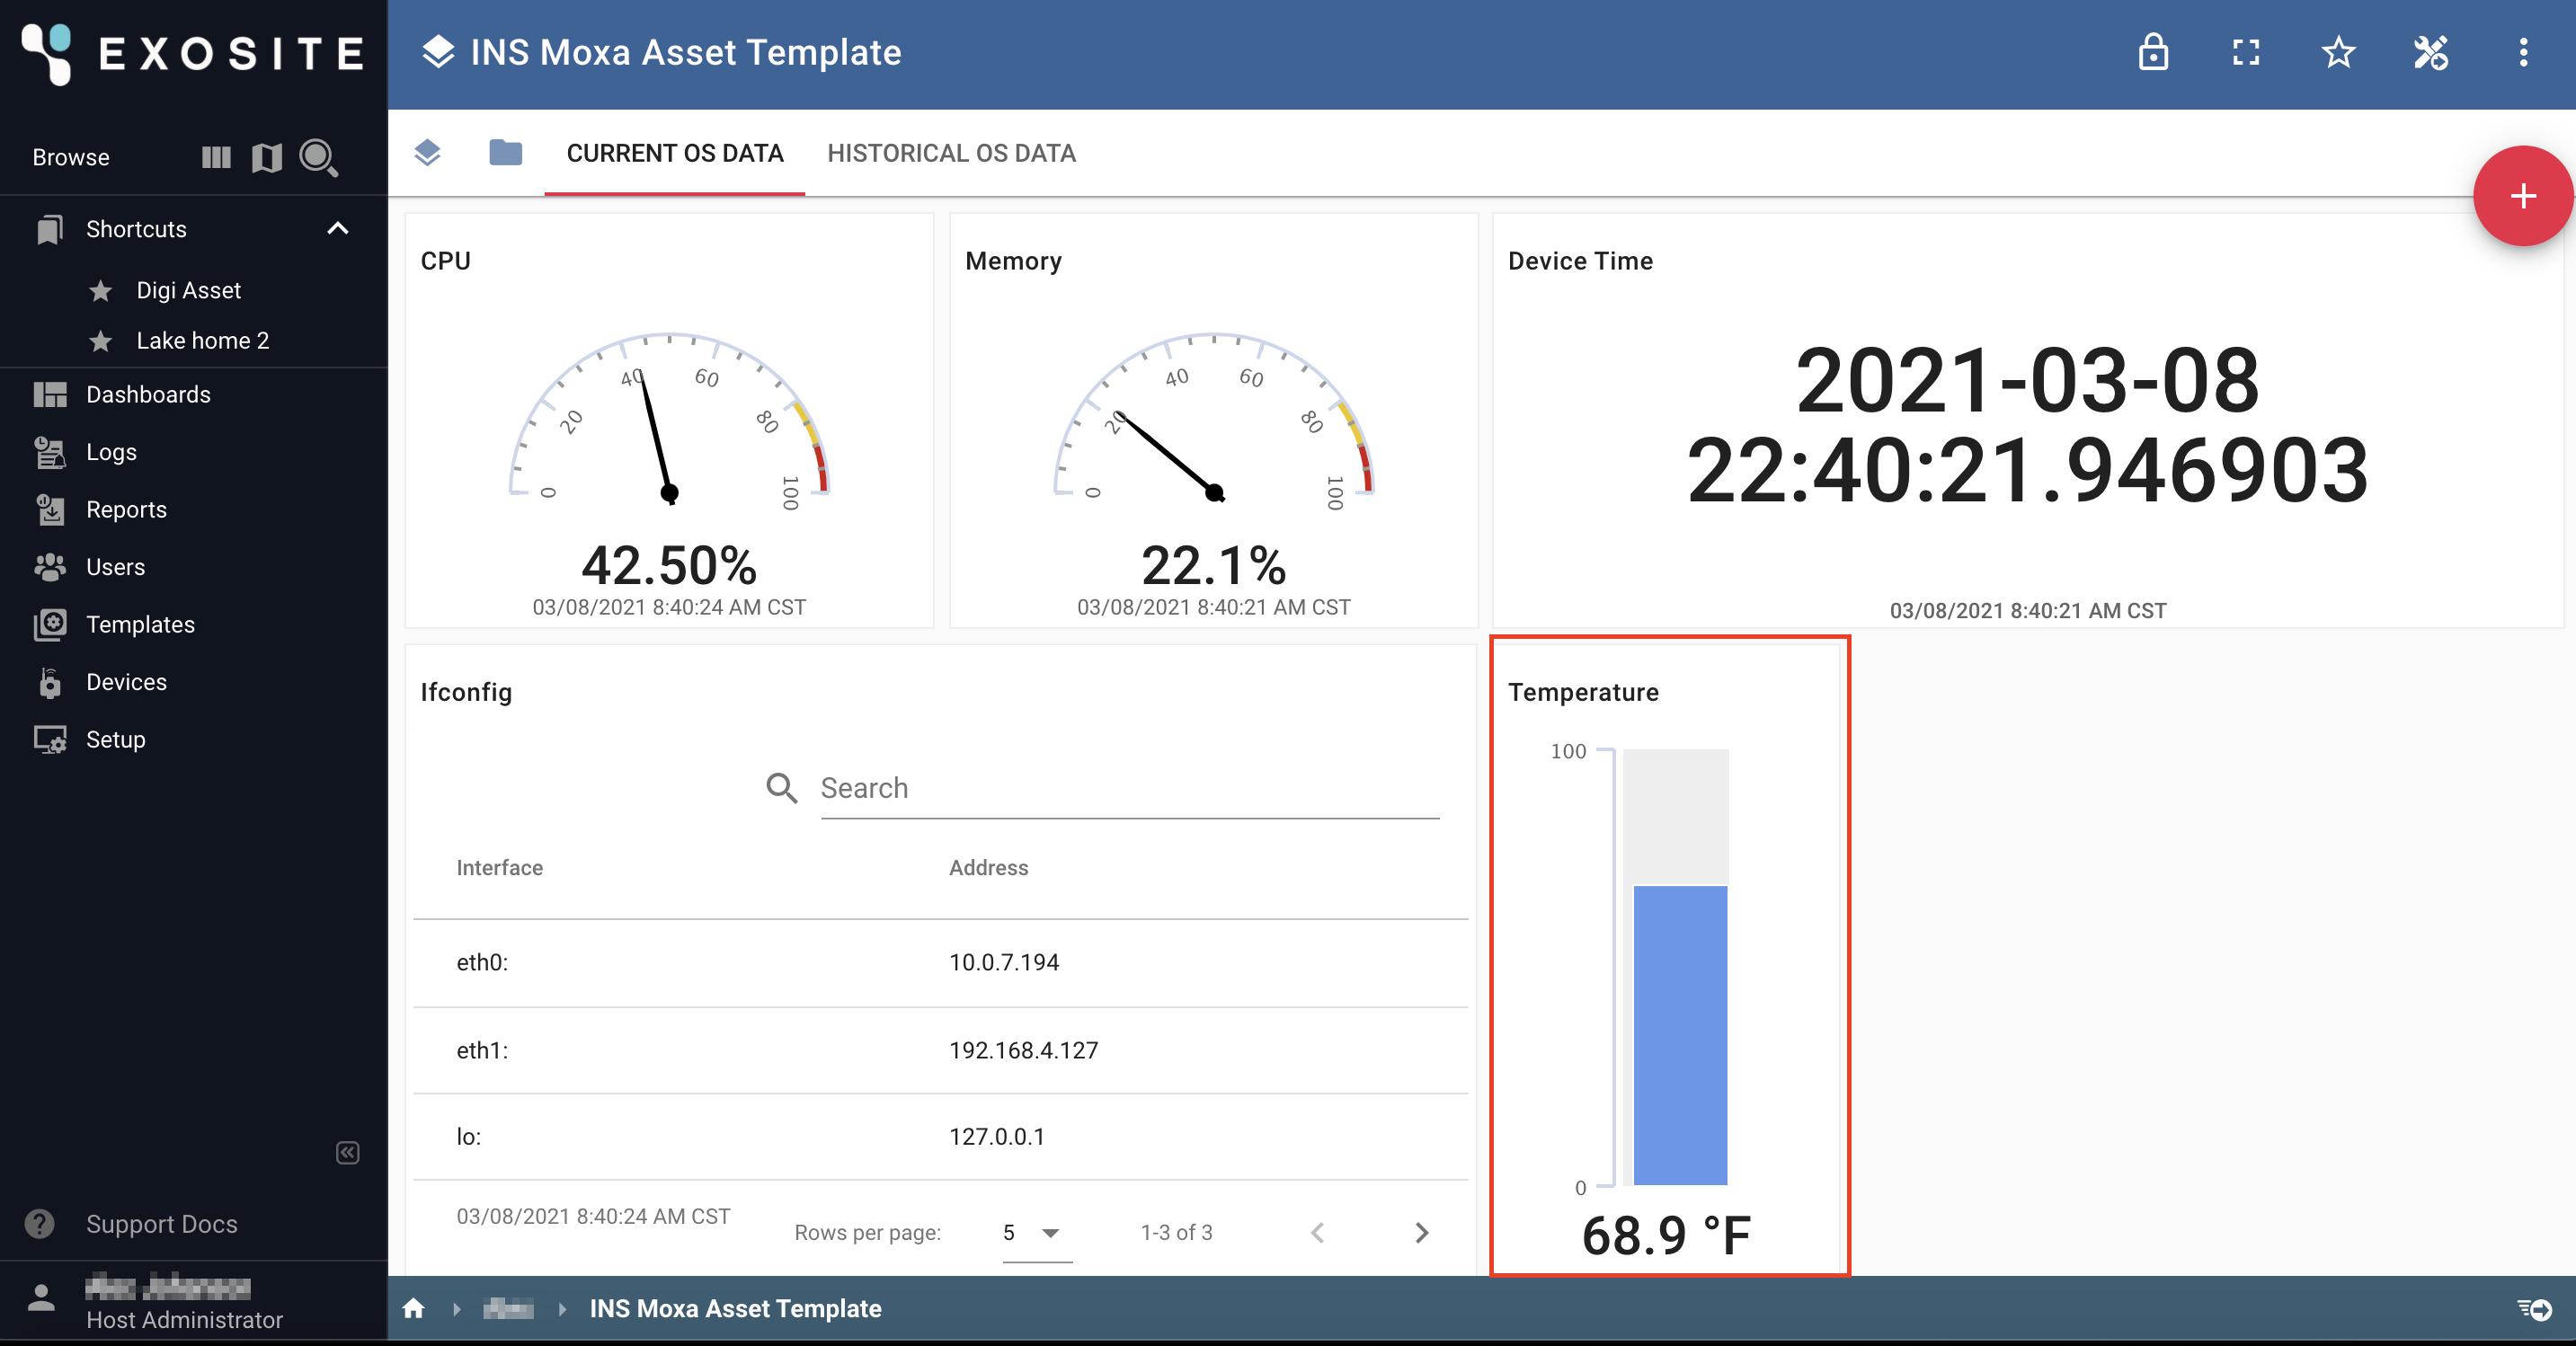The image size is (2576, 1346).
Task: Switch to Historical OS Data tab
Action: click(x=951, y=153)
